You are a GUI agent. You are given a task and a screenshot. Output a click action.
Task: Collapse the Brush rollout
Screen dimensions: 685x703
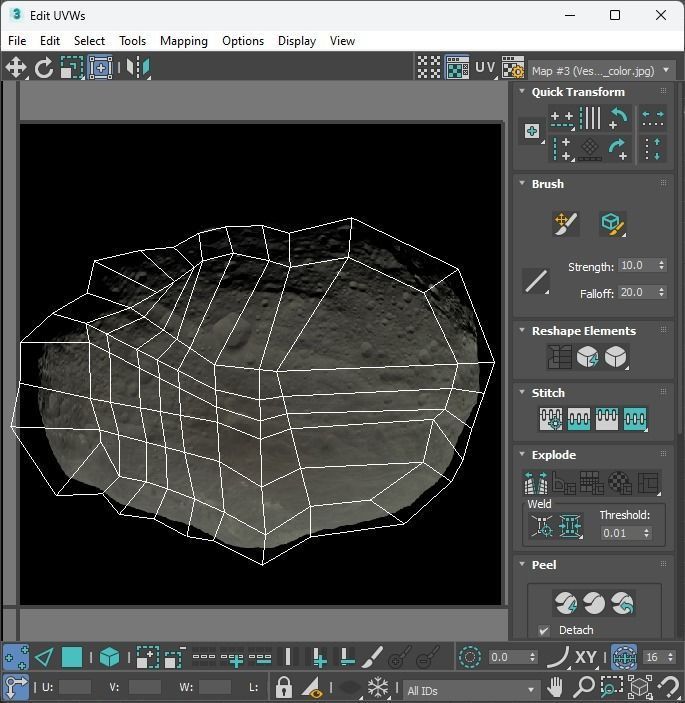(x=522, y=183)
